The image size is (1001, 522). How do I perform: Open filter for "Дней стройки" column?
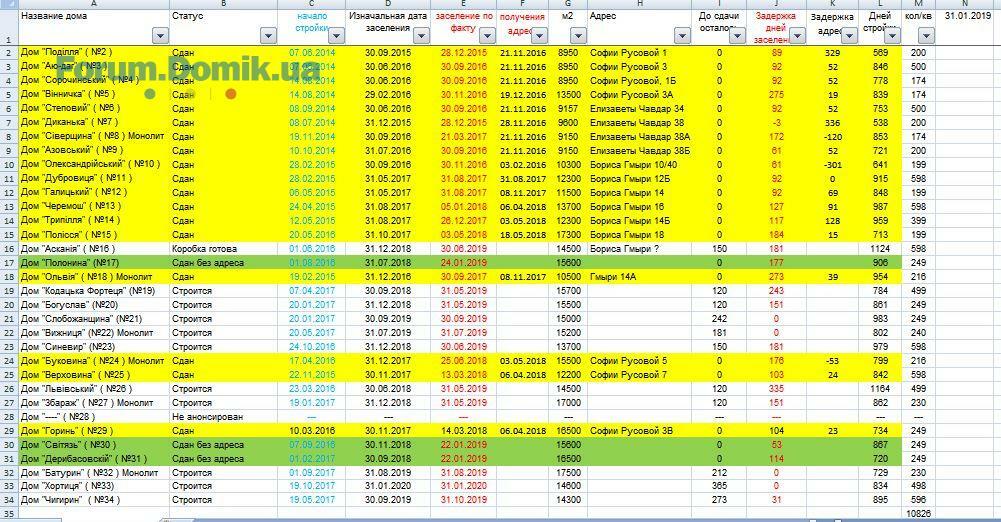pos(892,36)
